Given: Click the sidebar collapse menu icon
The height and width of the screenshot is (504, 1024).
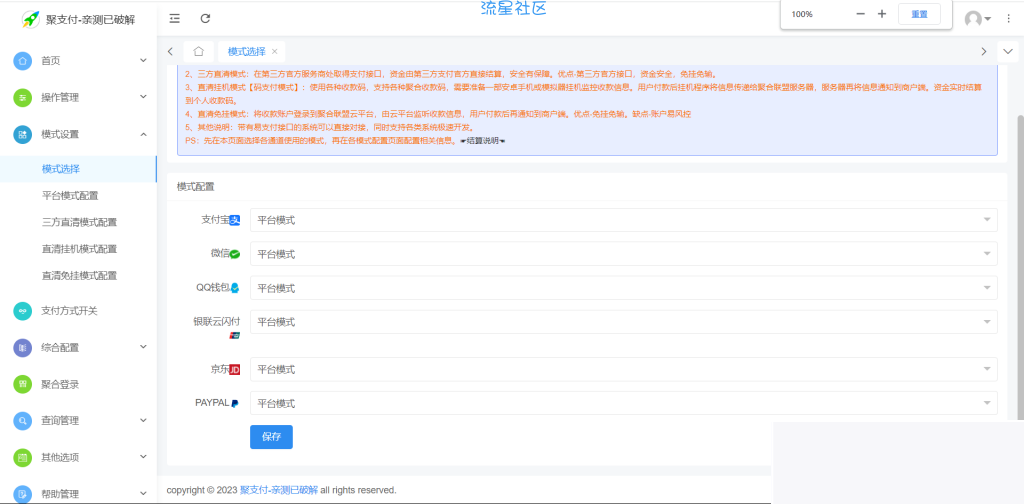Looking at the screenshot, I should [x=175, y=18].
